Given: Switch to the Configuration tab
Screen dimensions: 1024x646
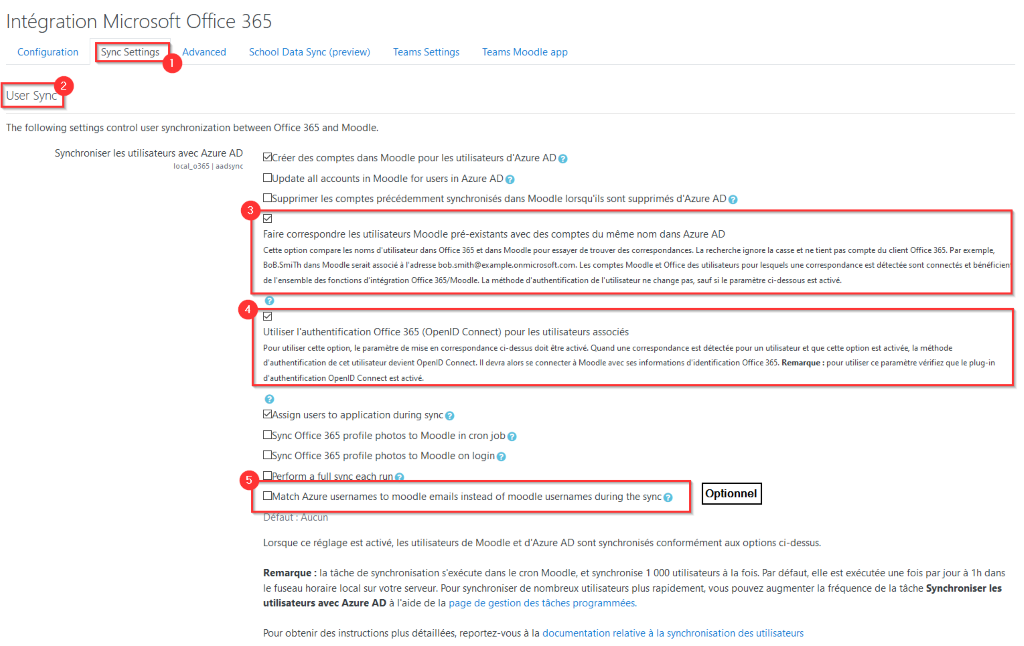Looking at the screenshot, I should (48, 52).
